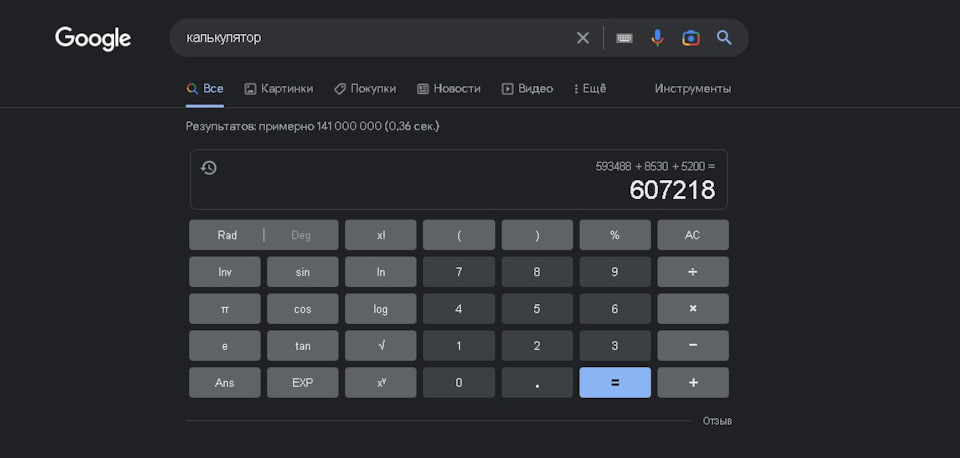
Task: Click the power xʸ key
Action: [x=381, y=383]
